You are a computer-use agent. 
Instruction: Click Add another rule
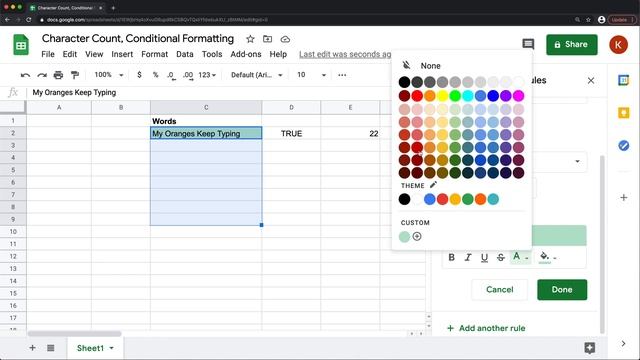point(486,328)
